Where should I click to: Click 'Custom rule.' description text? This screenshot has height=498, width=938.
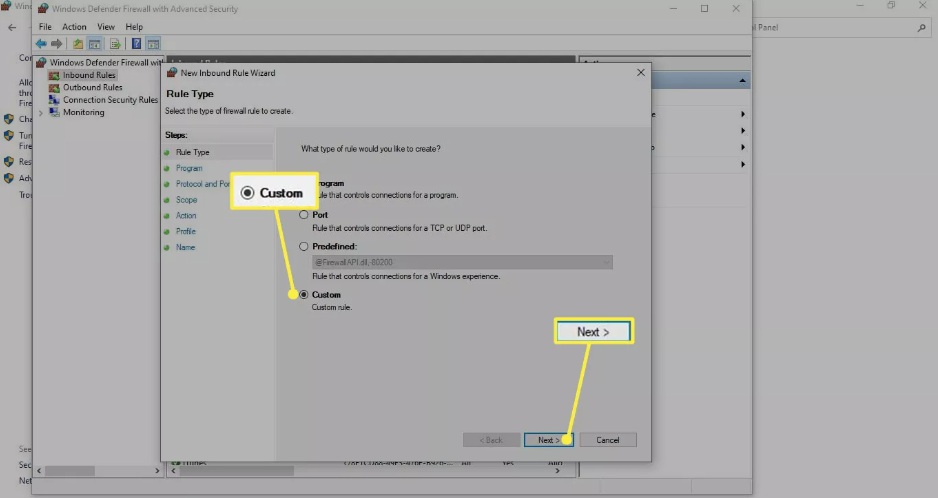331,307
